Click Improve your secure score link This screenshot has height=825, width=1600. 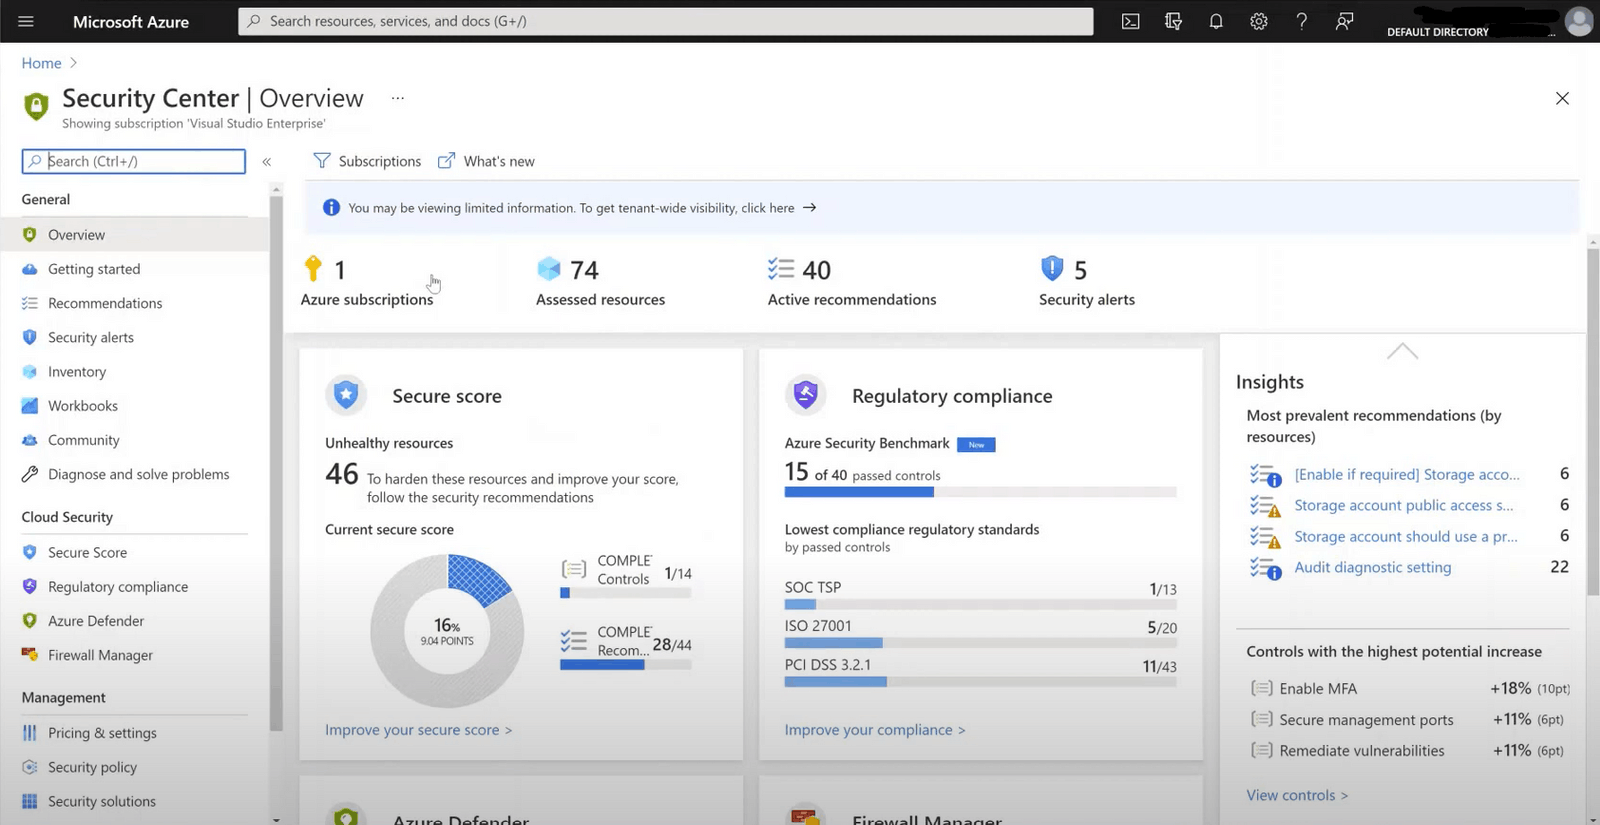(x=418, y=730)
